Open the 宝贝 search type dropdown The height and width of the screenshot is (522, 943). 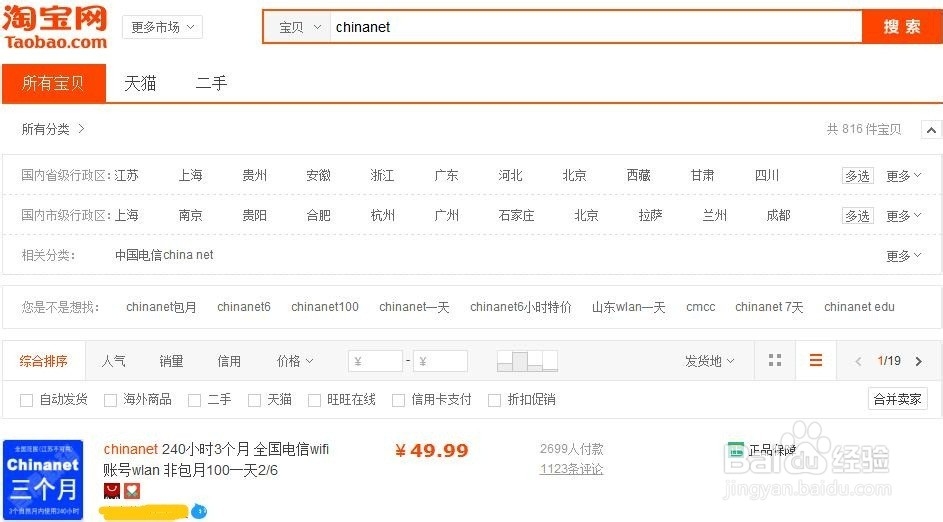point(299,27)
